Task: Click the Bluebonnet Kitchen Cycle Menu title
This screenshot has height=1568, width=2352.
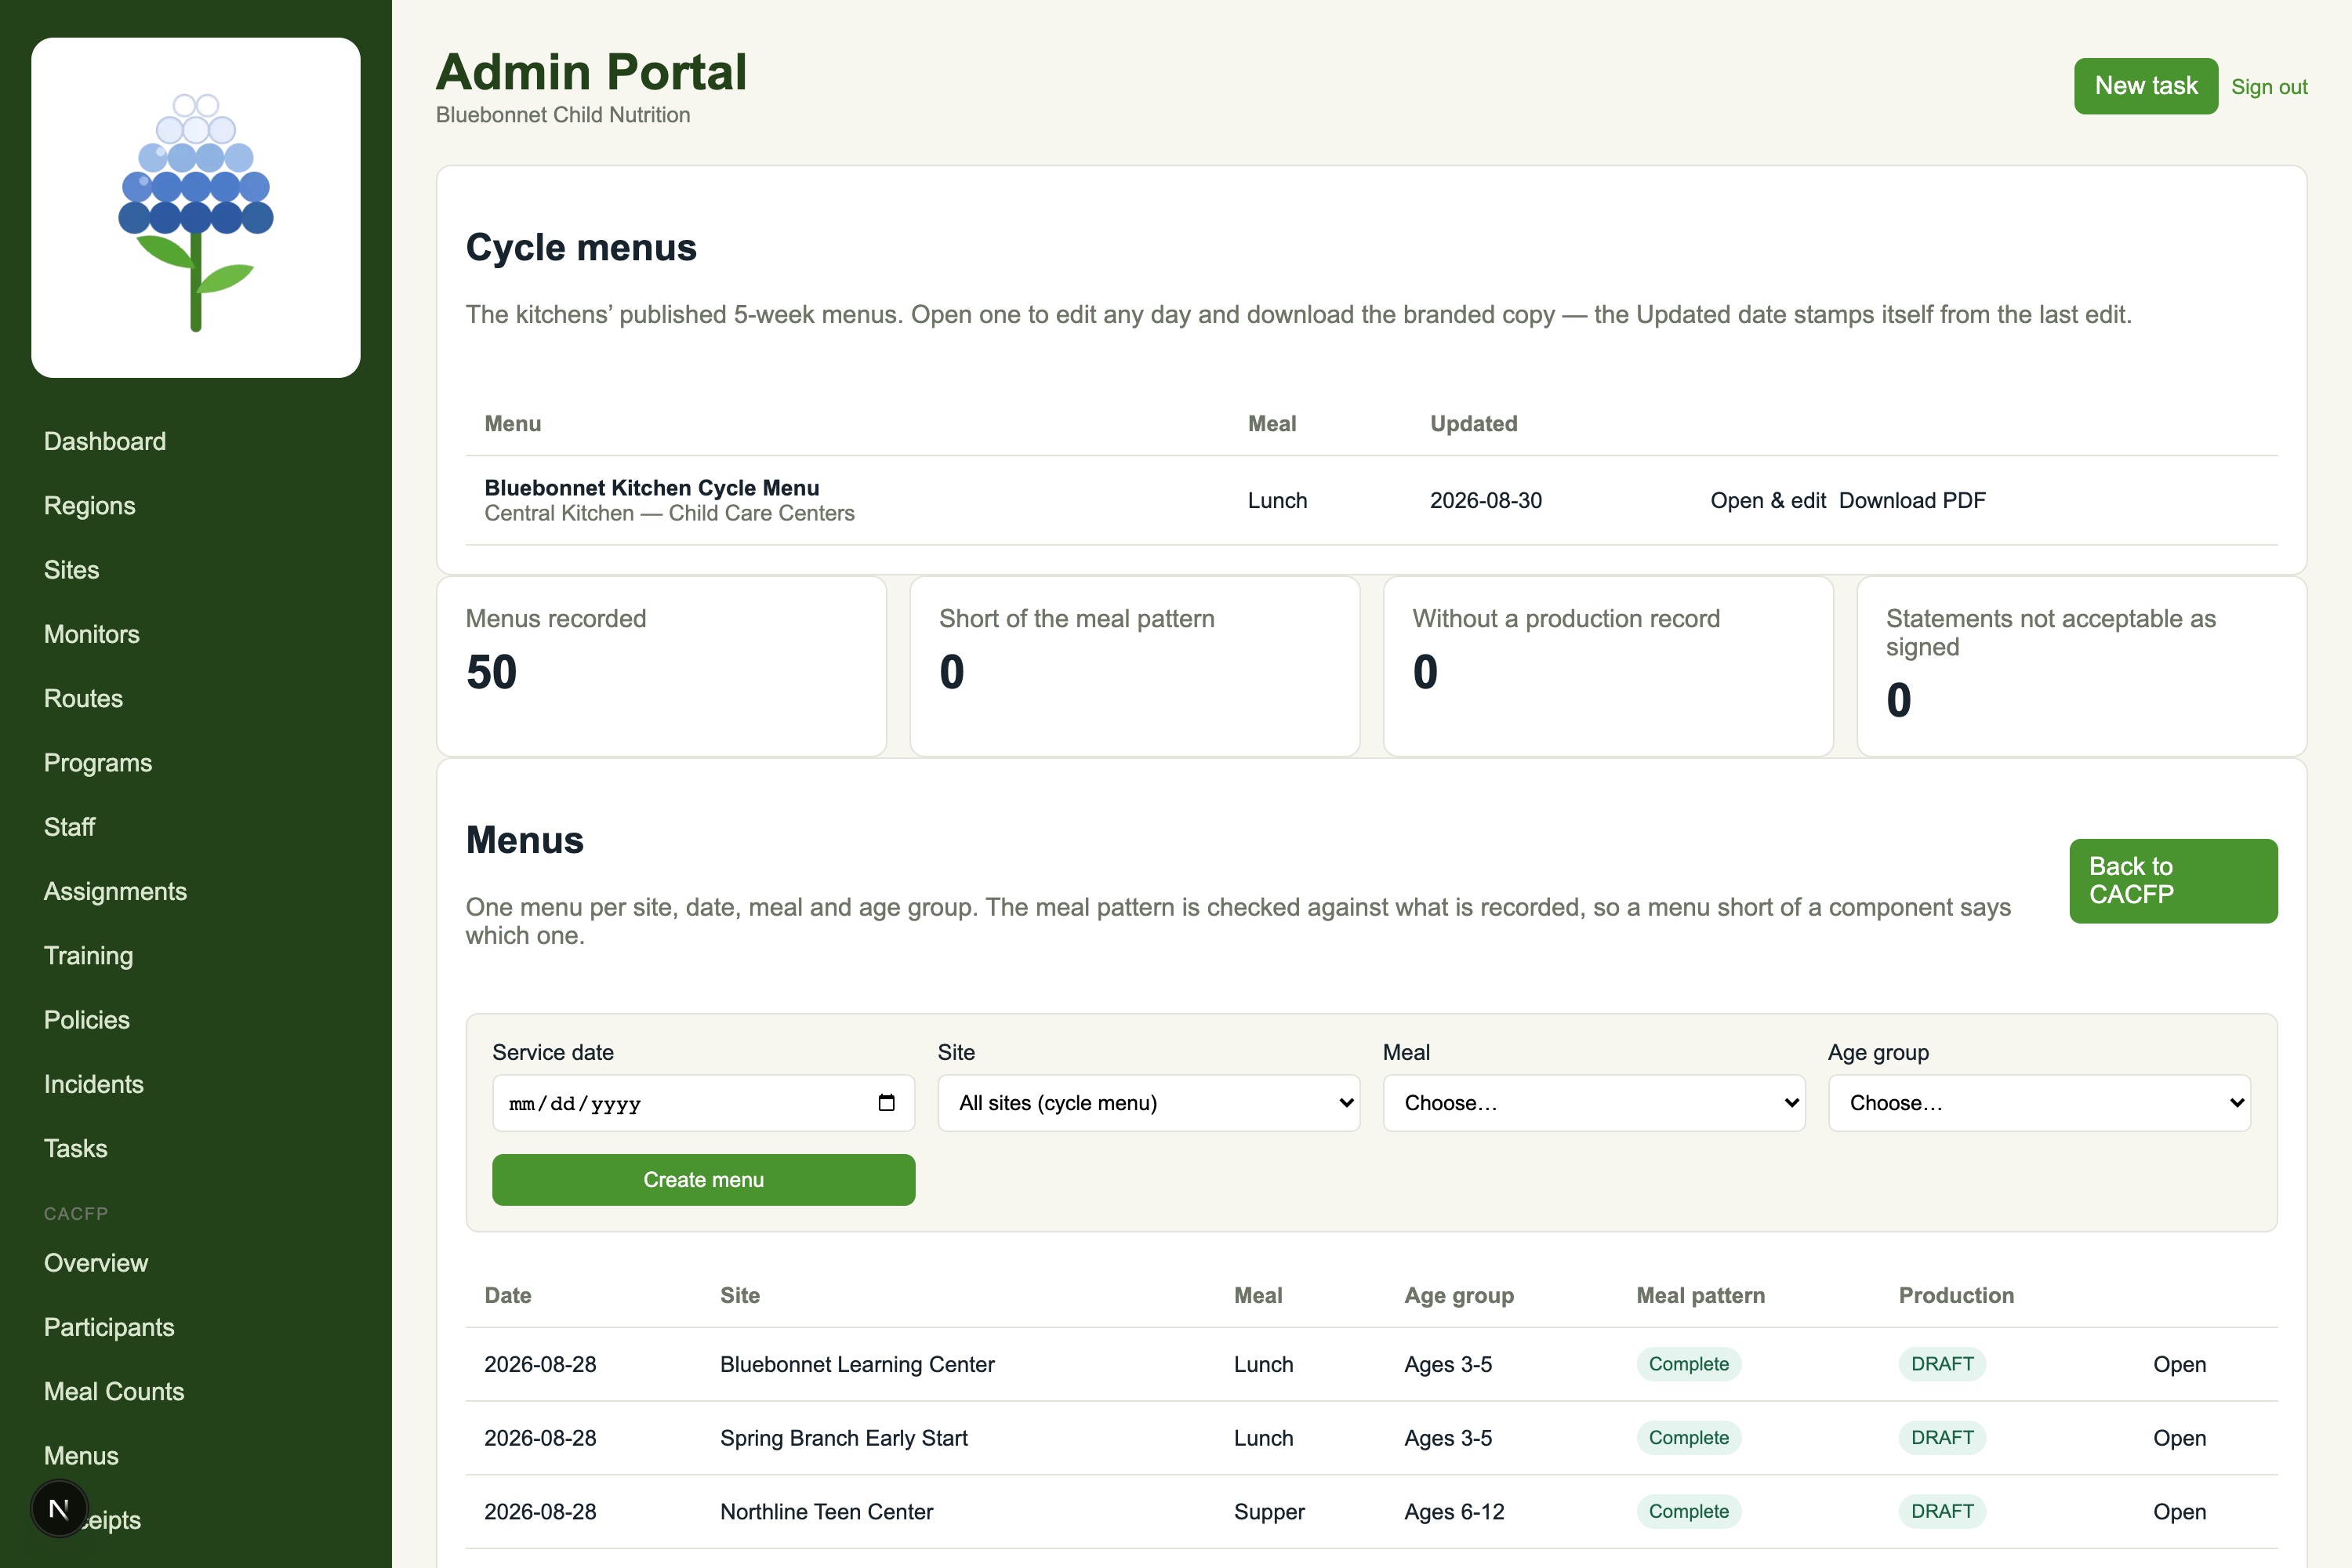Action: (x=652, y=487)
